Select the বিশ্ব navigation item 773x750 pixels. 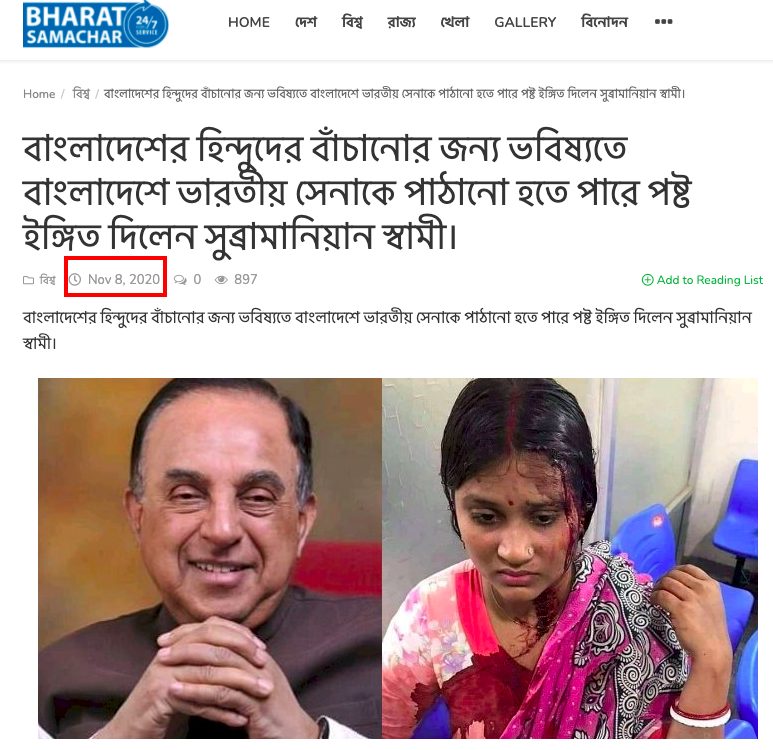click(x=352, y=22)
